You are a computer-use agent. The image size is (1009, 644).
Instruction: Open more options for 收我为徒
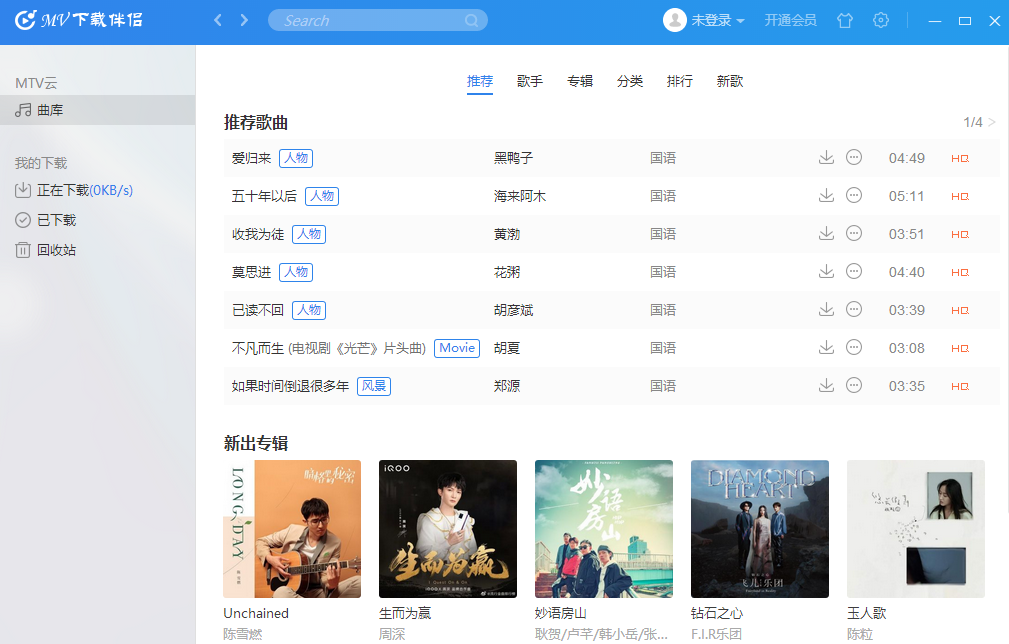pos(854,234)
